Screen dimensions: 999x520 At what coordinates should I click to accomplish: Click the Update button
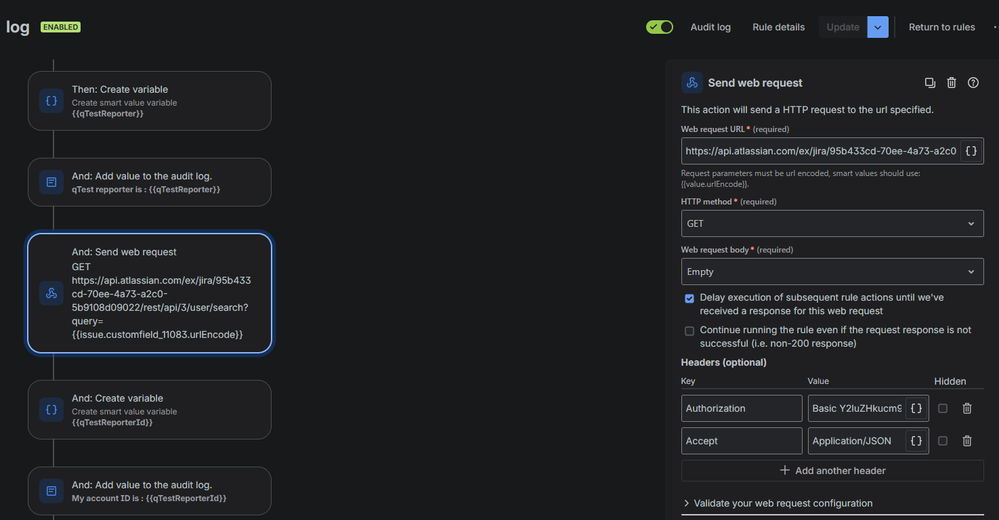[x=843, y=27]
